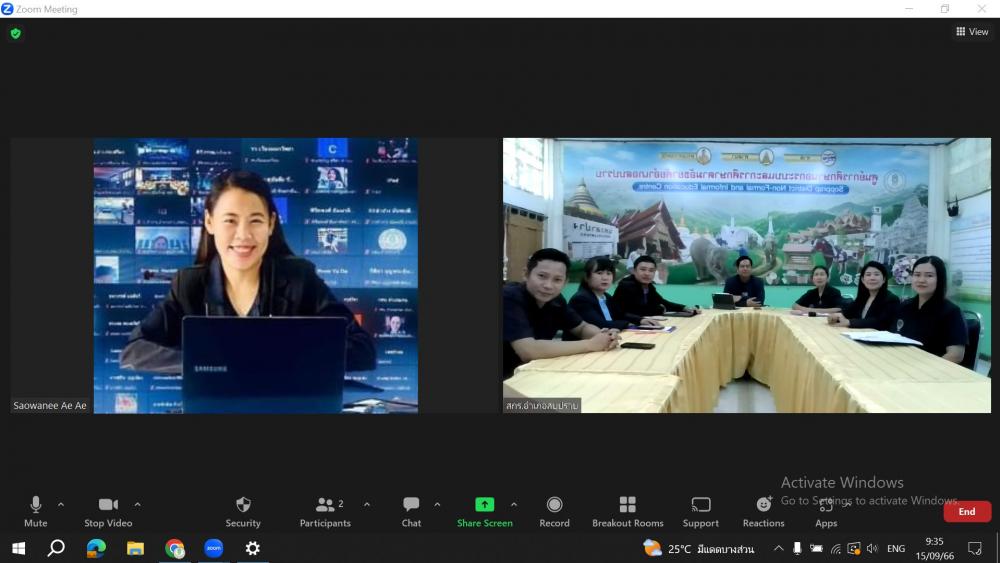1000x563 pixels.
Task: Open File Explorer from taskbar
Action: click(x=135, y=548)
